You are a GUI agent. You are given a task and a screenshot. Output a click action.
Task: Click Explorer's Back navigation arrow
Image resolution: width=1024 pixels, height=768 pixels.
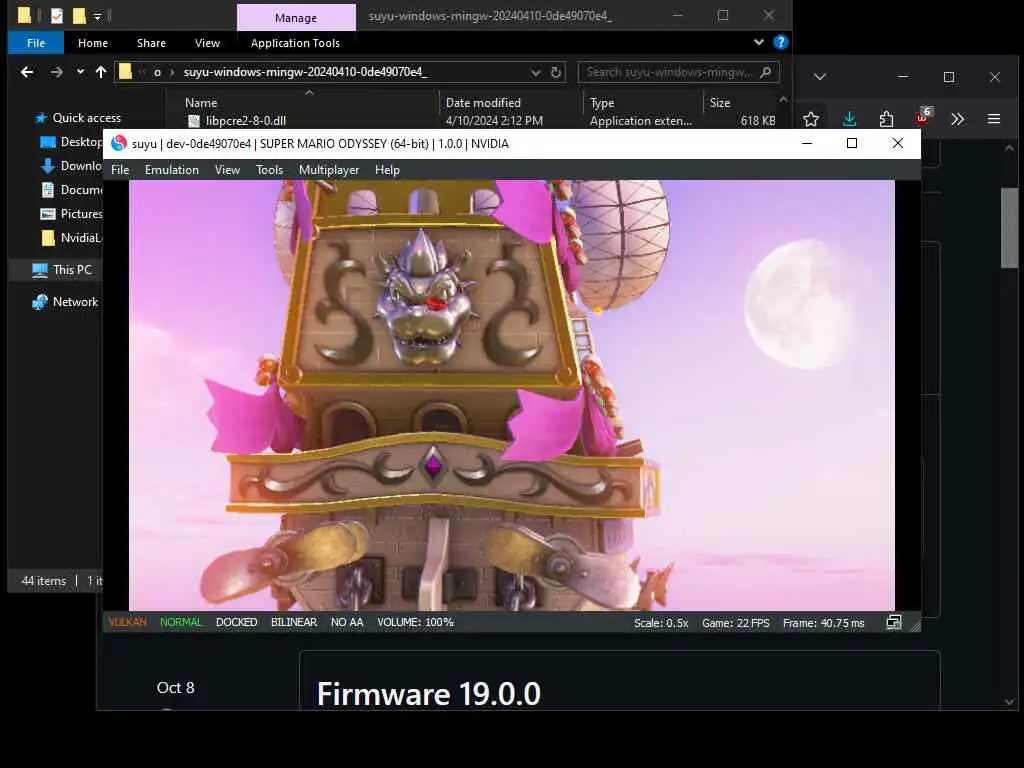[27, 72]
